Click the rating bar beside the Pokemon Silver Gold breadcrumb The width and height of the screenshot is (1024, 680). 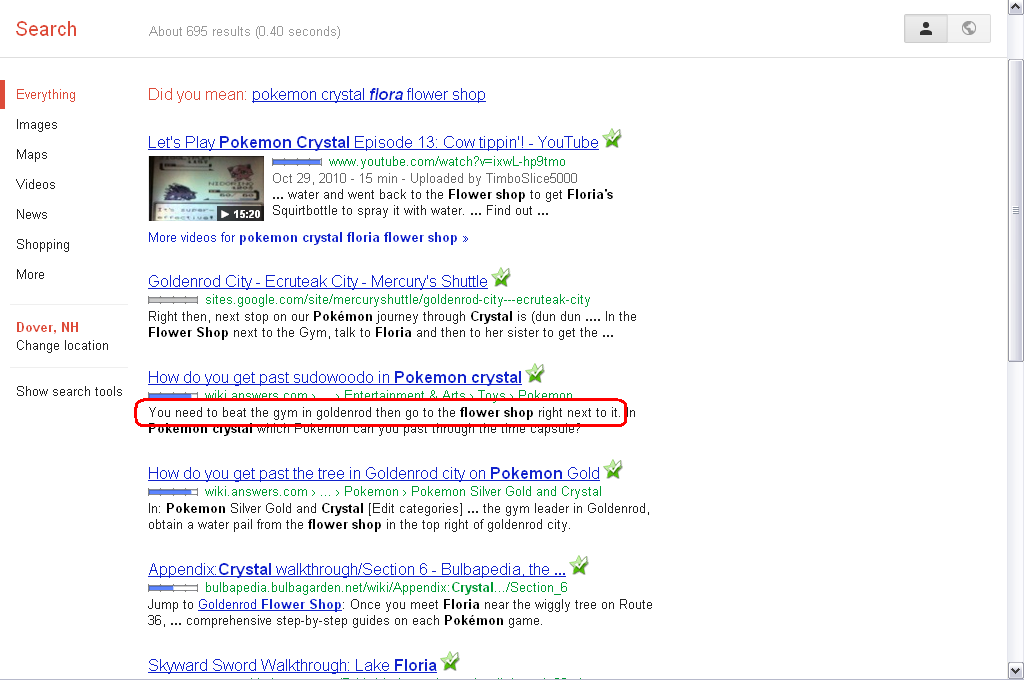(x=173, y=492)
